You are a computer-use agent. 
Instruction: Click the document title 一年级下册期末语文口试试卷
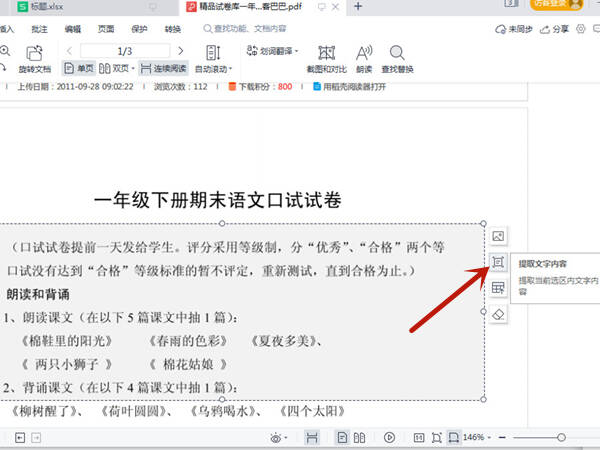pos(218,200)
